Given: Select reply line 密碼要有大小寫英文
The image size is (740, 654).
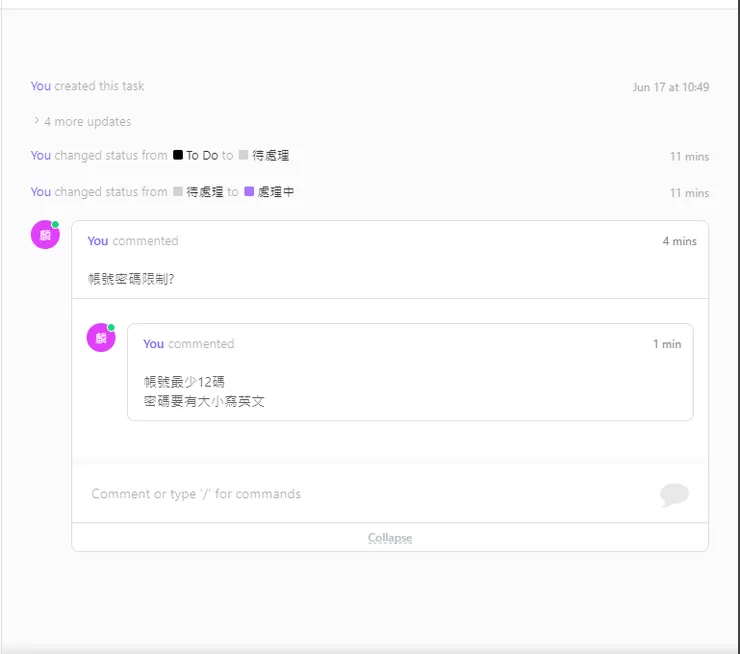Looking at the screenshot, I should (x=204, y=401).
